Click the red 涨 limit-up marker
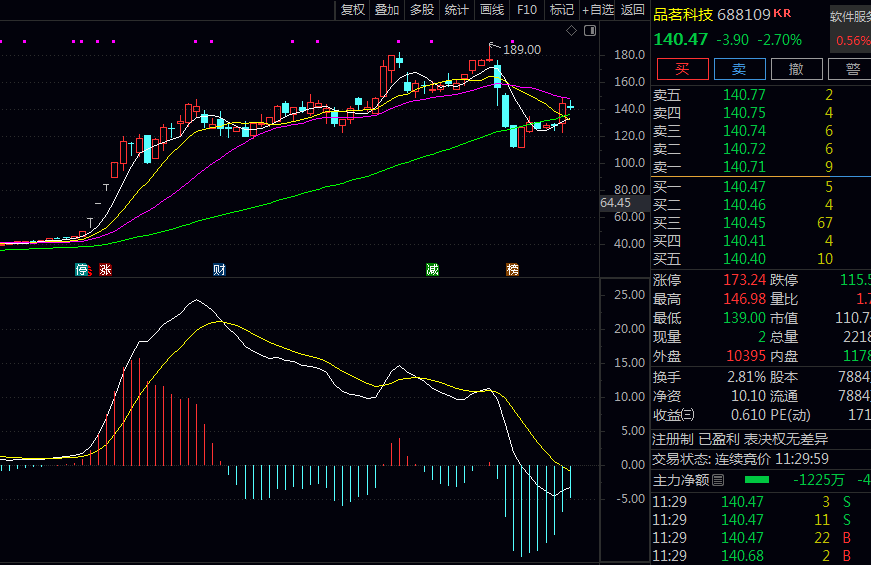Image resolution: width=871 pixels, height=565 pixels. click(105, 270)
